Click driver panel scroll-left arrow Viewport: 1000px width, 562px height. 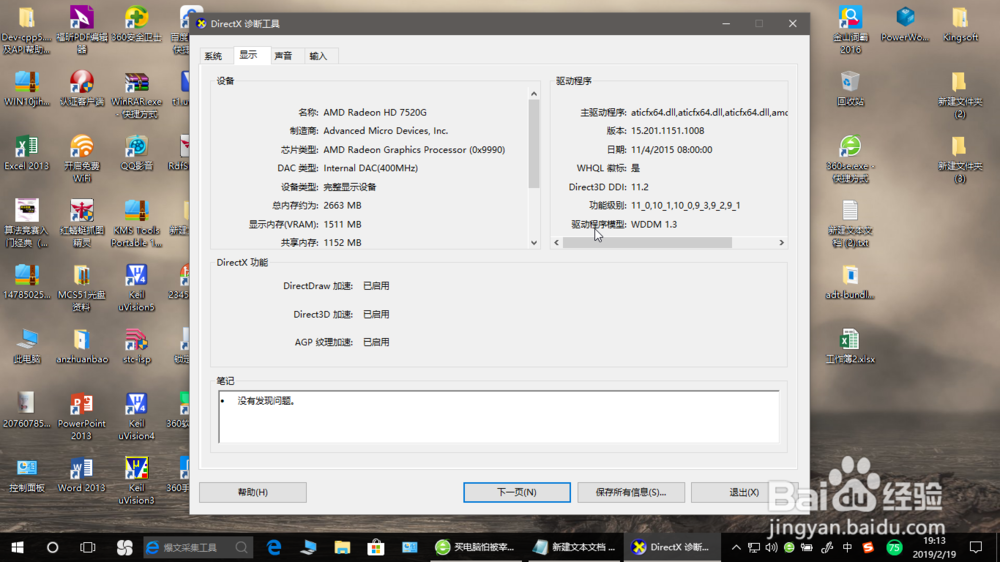(x=557, y=242)
